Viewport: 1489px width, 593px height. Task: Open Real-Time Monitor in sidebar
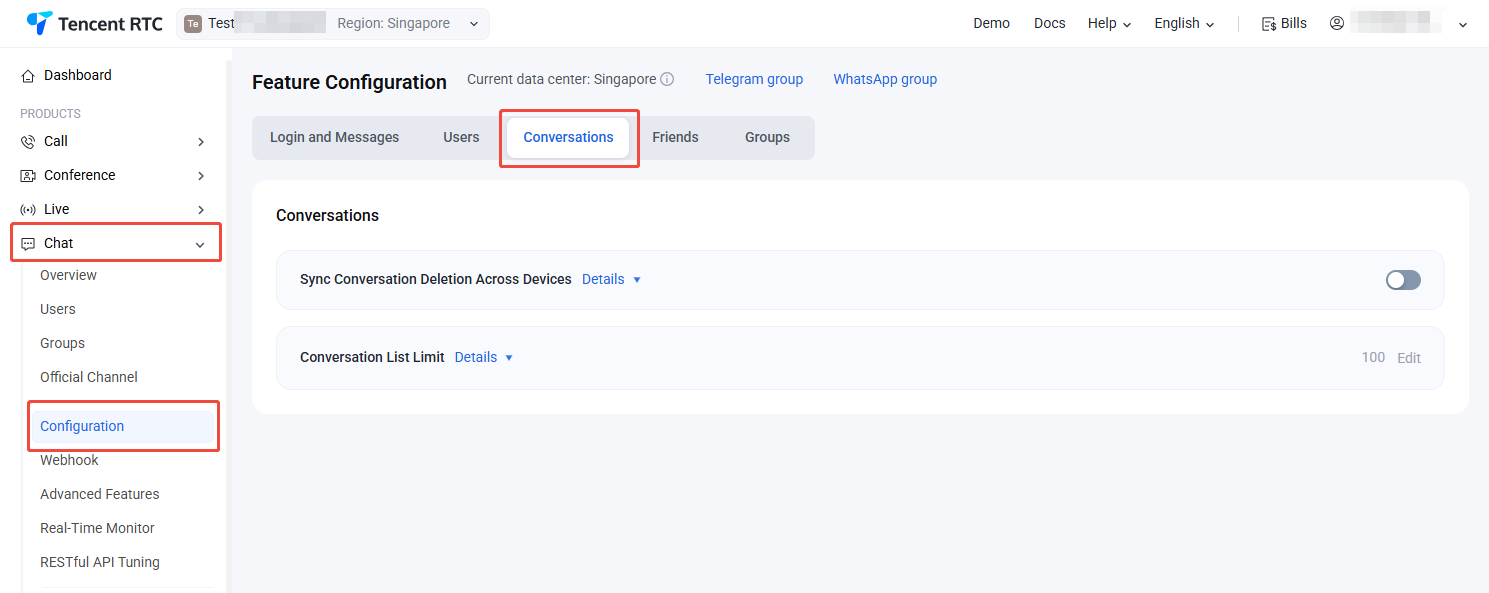click(97, 528)
